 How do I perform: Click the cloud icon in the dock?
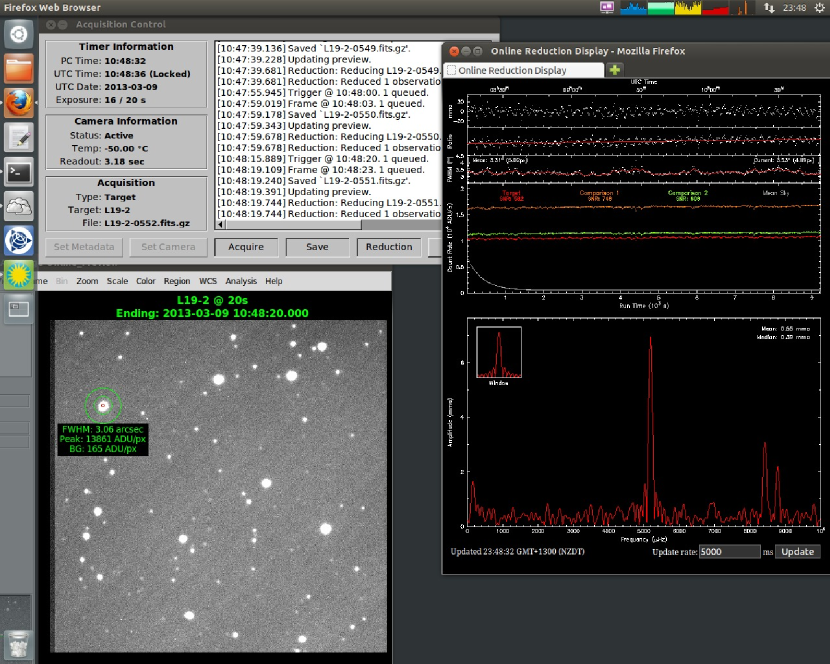(18, 206)
